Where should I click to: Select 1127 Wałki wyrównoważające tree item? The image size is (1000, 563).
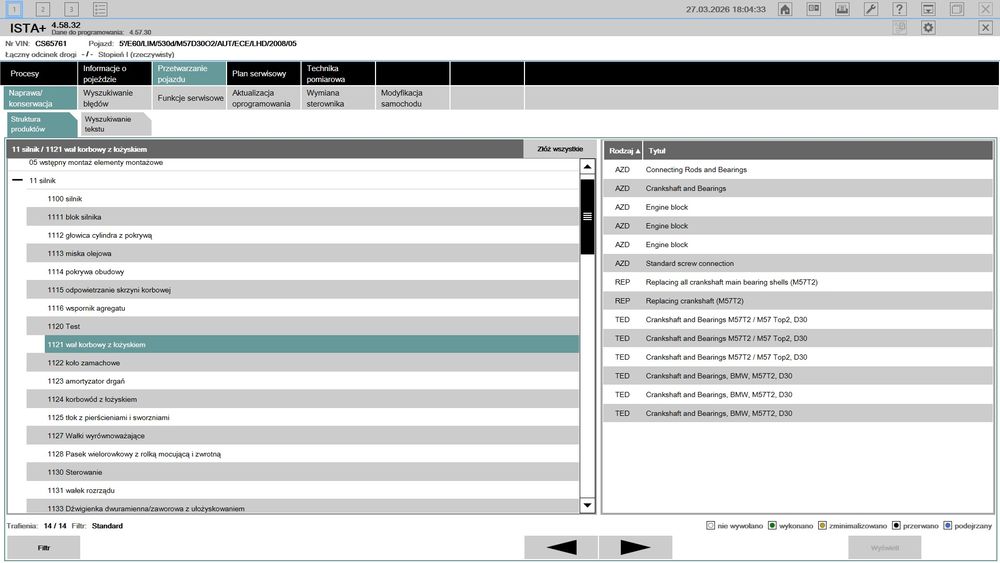pyautogui.click(x=302, y=435)
